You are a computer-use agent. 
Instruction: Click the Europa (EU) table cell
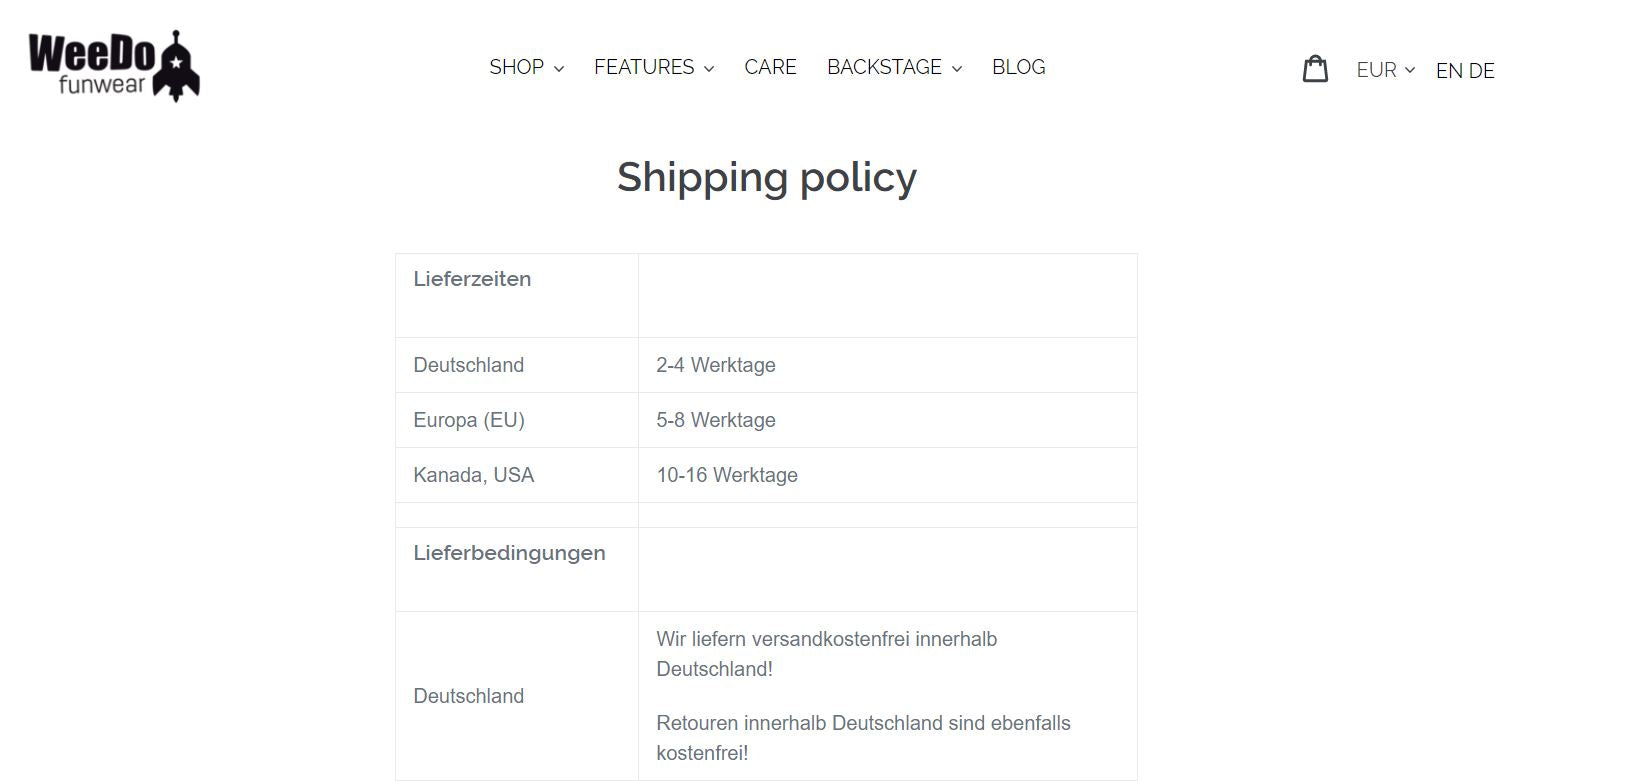point(469,420)
